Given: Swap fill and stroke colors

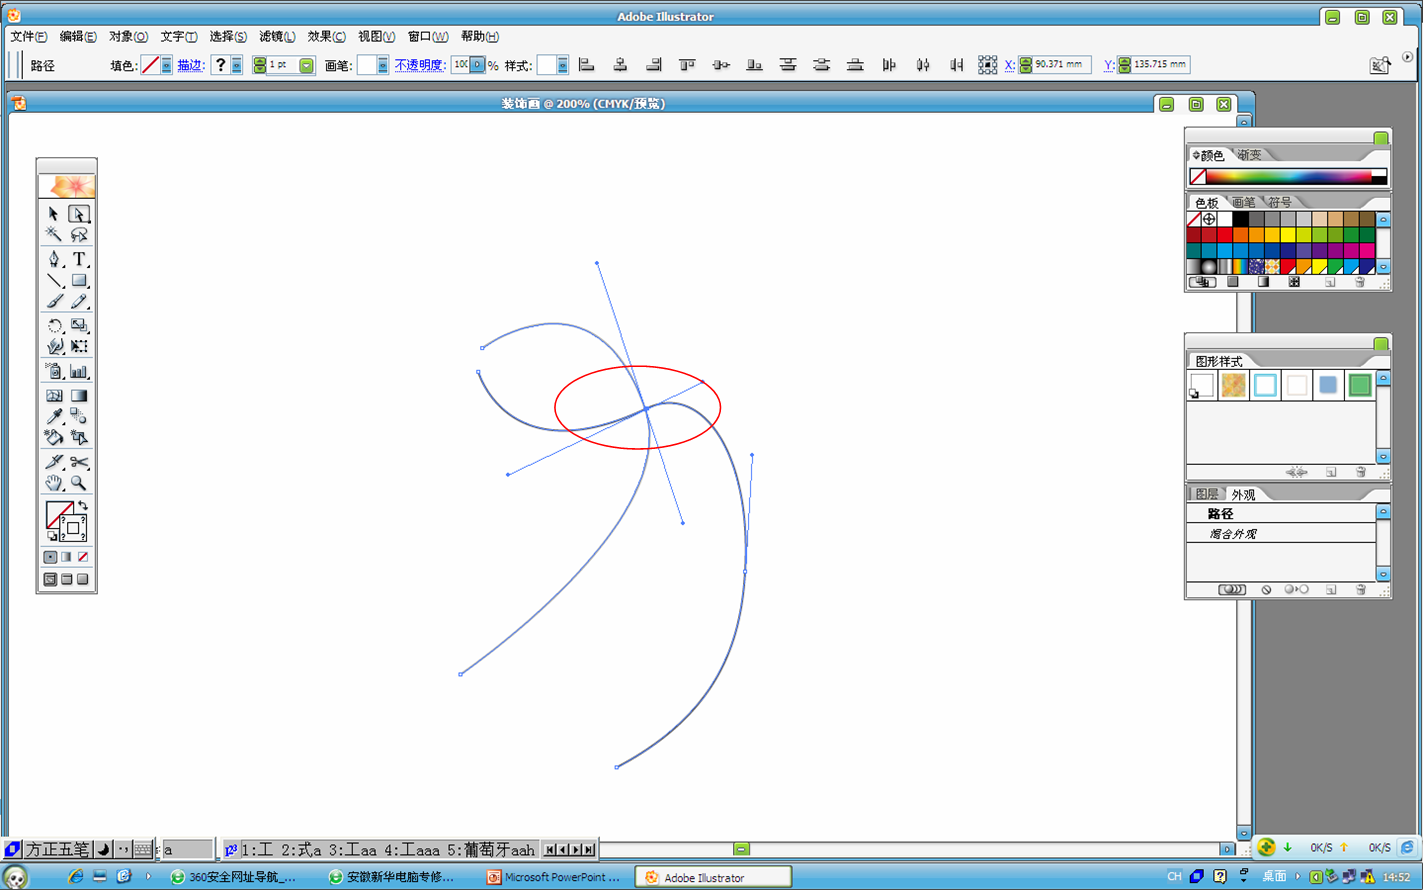Looking at the screenshot, I should point(83,506).
